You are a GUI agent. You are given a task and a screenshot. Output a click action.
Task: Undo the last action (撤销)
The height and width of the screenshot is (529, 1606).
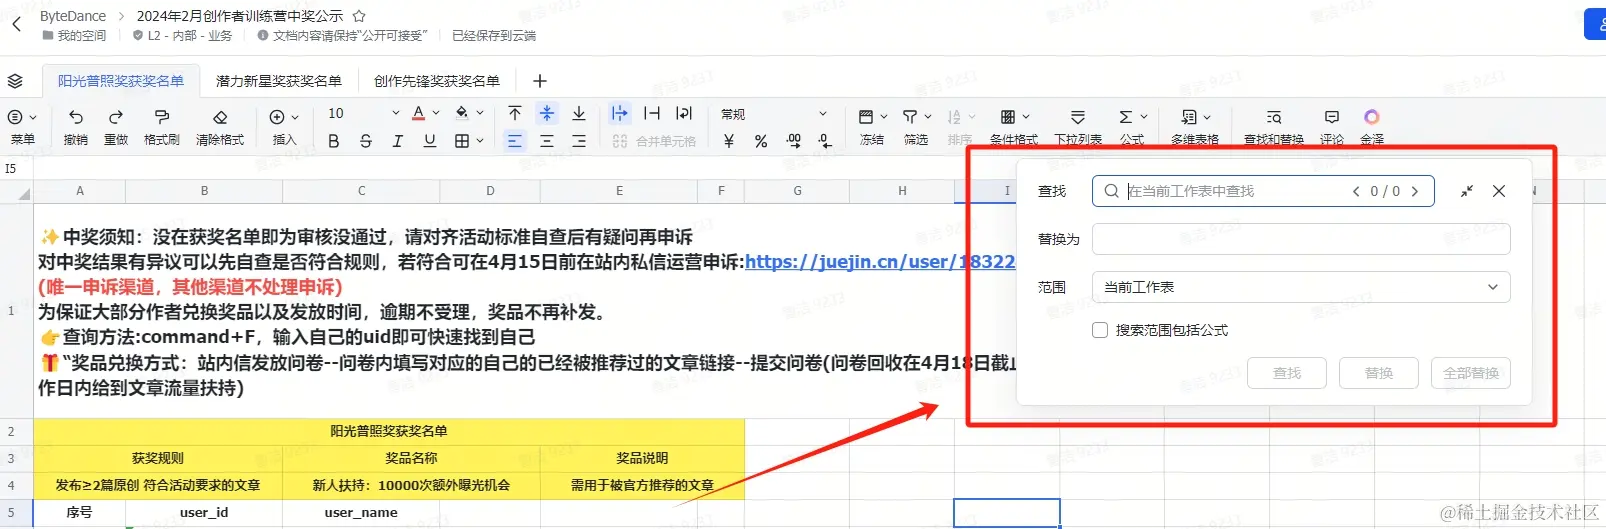tap(76, 125)
